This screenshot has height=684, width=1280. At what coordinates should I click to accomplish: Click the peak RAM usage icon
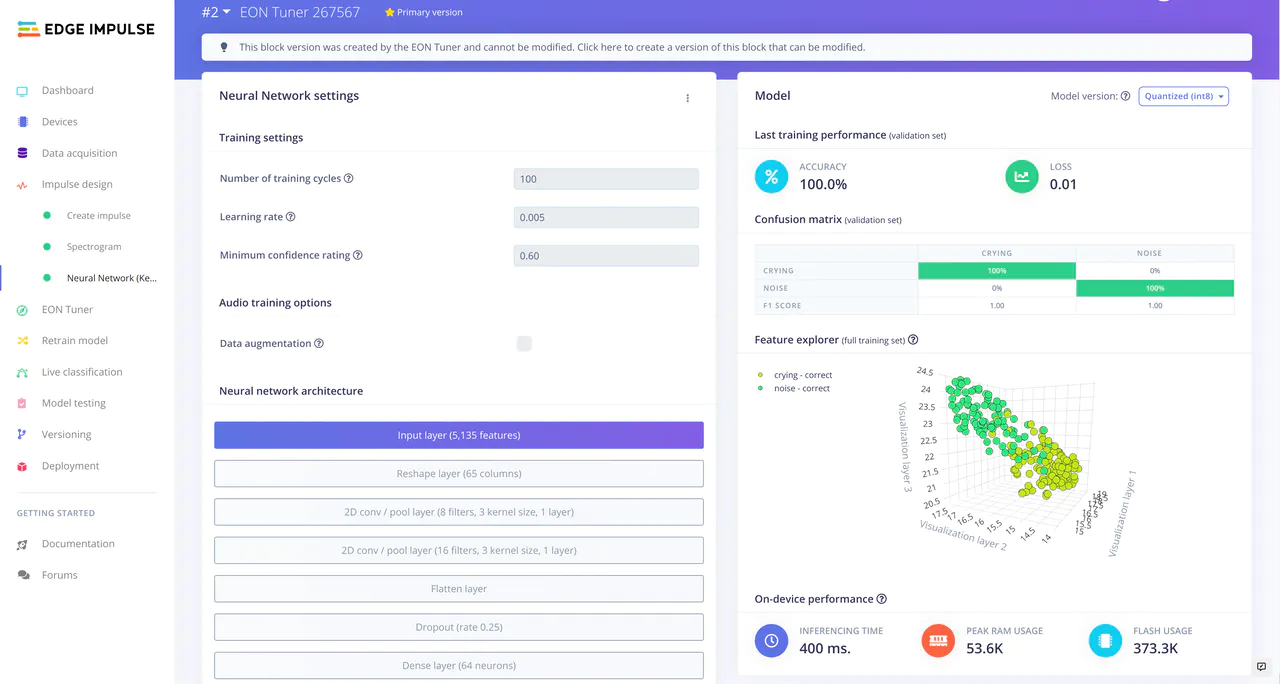[938, 640]
